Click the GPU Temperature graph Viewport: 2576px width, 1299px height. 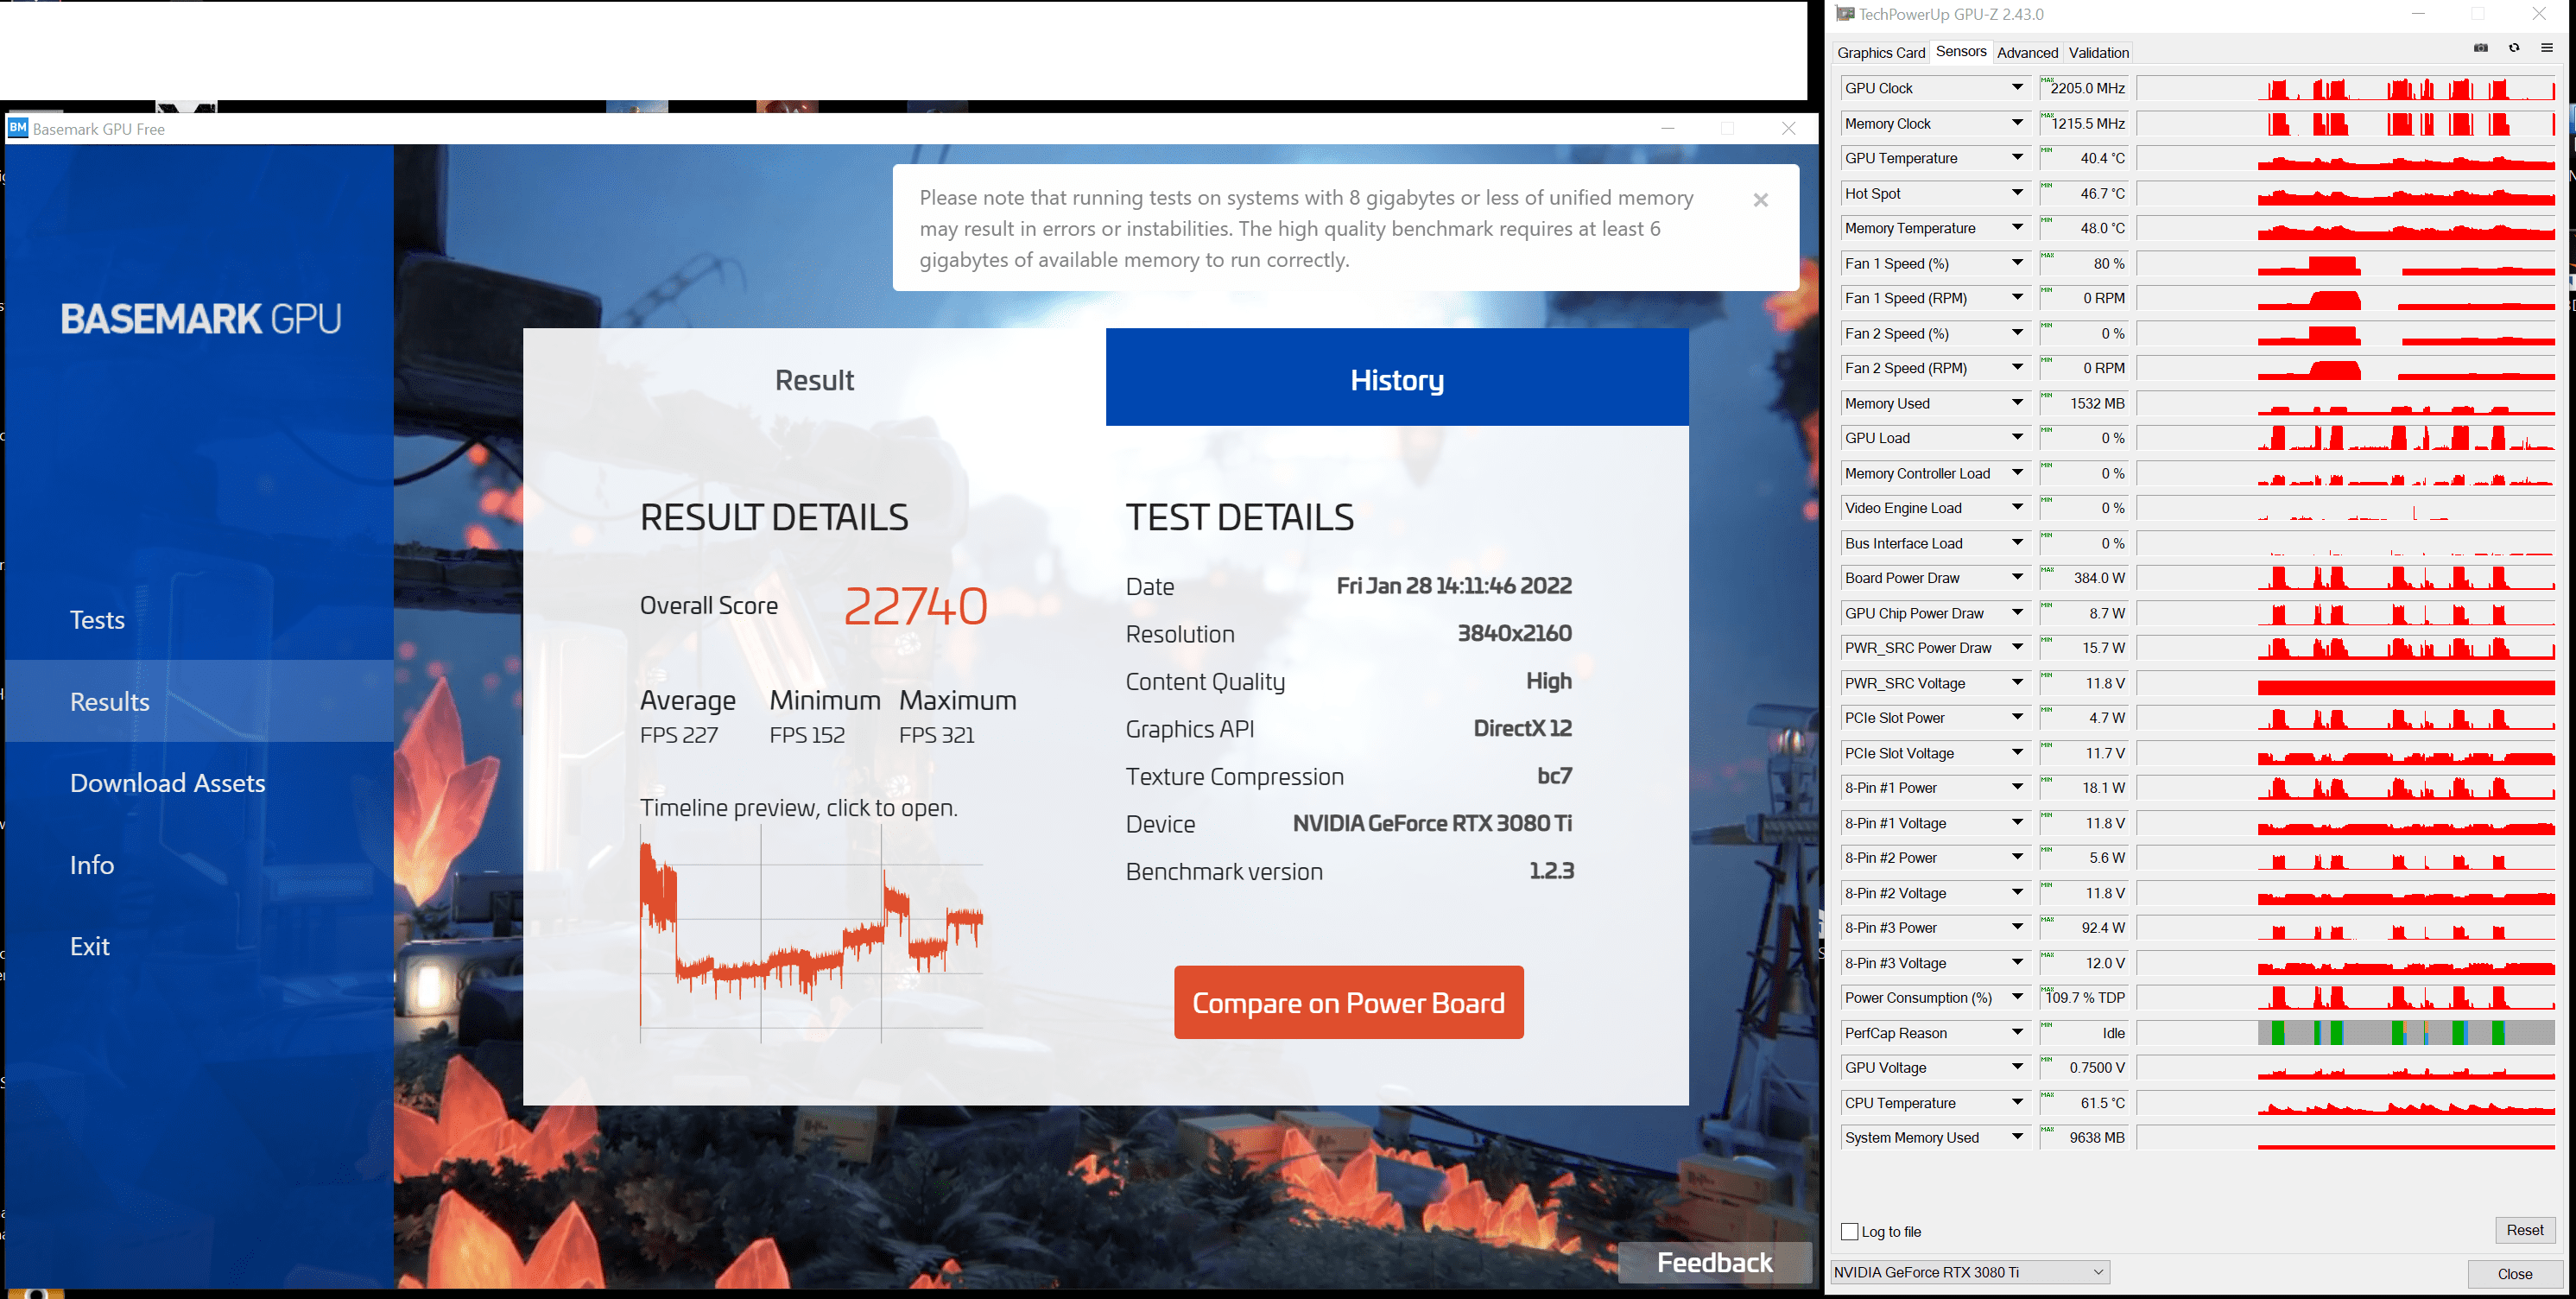click(2346, 158)
